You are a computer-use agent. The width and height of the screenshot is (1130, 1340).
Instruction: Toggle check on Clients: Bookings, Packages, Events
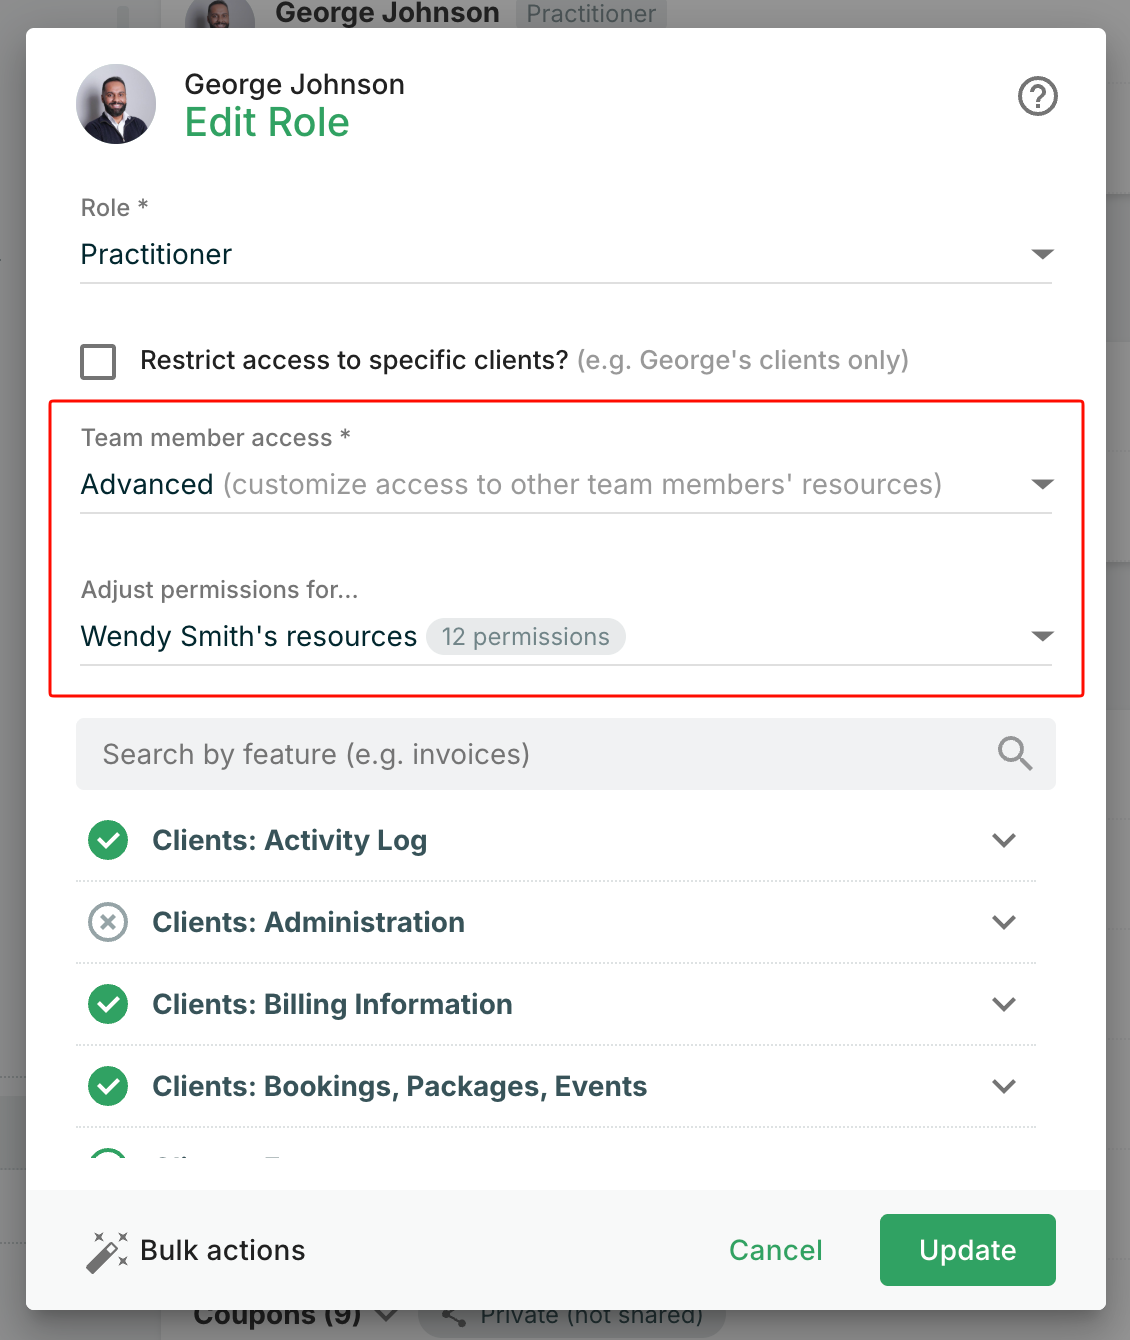pos(108,1086)
